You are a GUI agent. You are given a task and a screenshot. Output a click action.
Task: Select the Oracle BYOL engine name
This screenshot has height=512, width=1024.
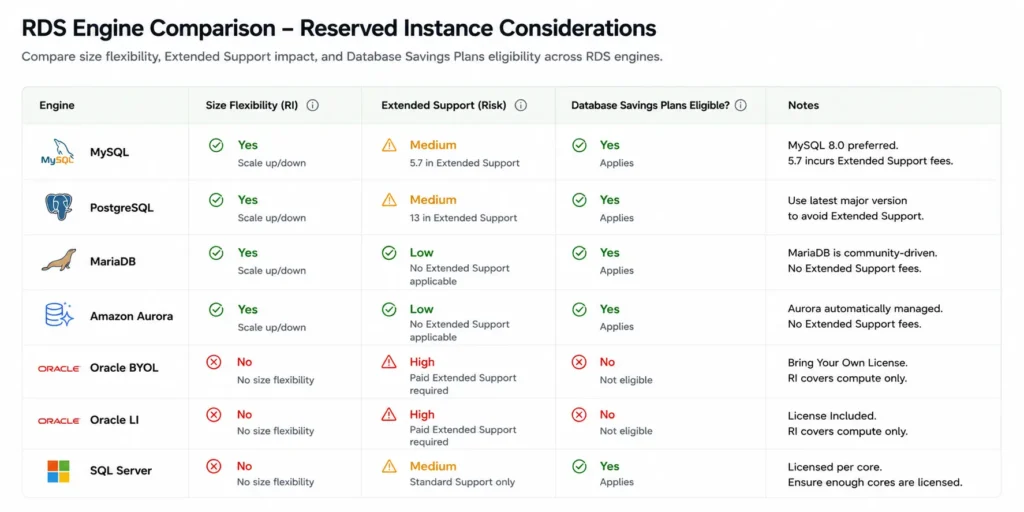click(x=124, y=368)
